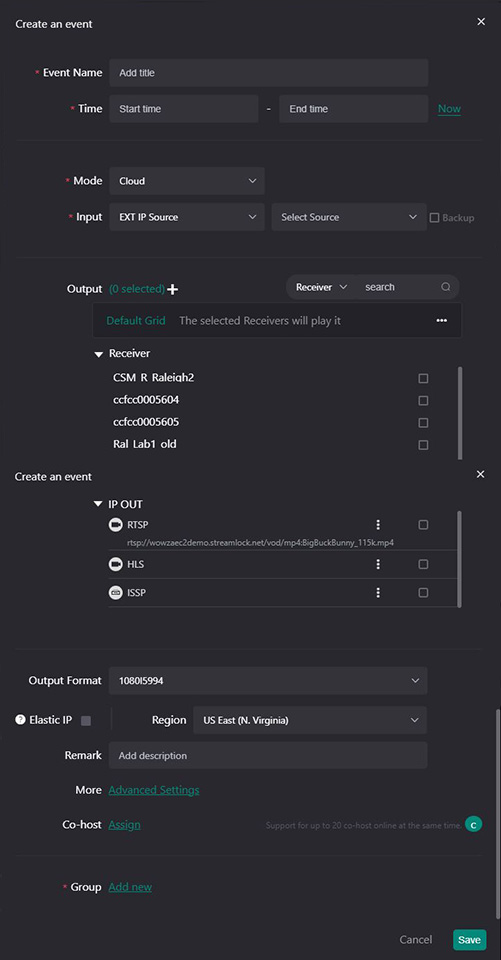This screenshot has width=501, height=960.
Task: Check the Ral Lab1 old receiver
Action: click(423, 445)
